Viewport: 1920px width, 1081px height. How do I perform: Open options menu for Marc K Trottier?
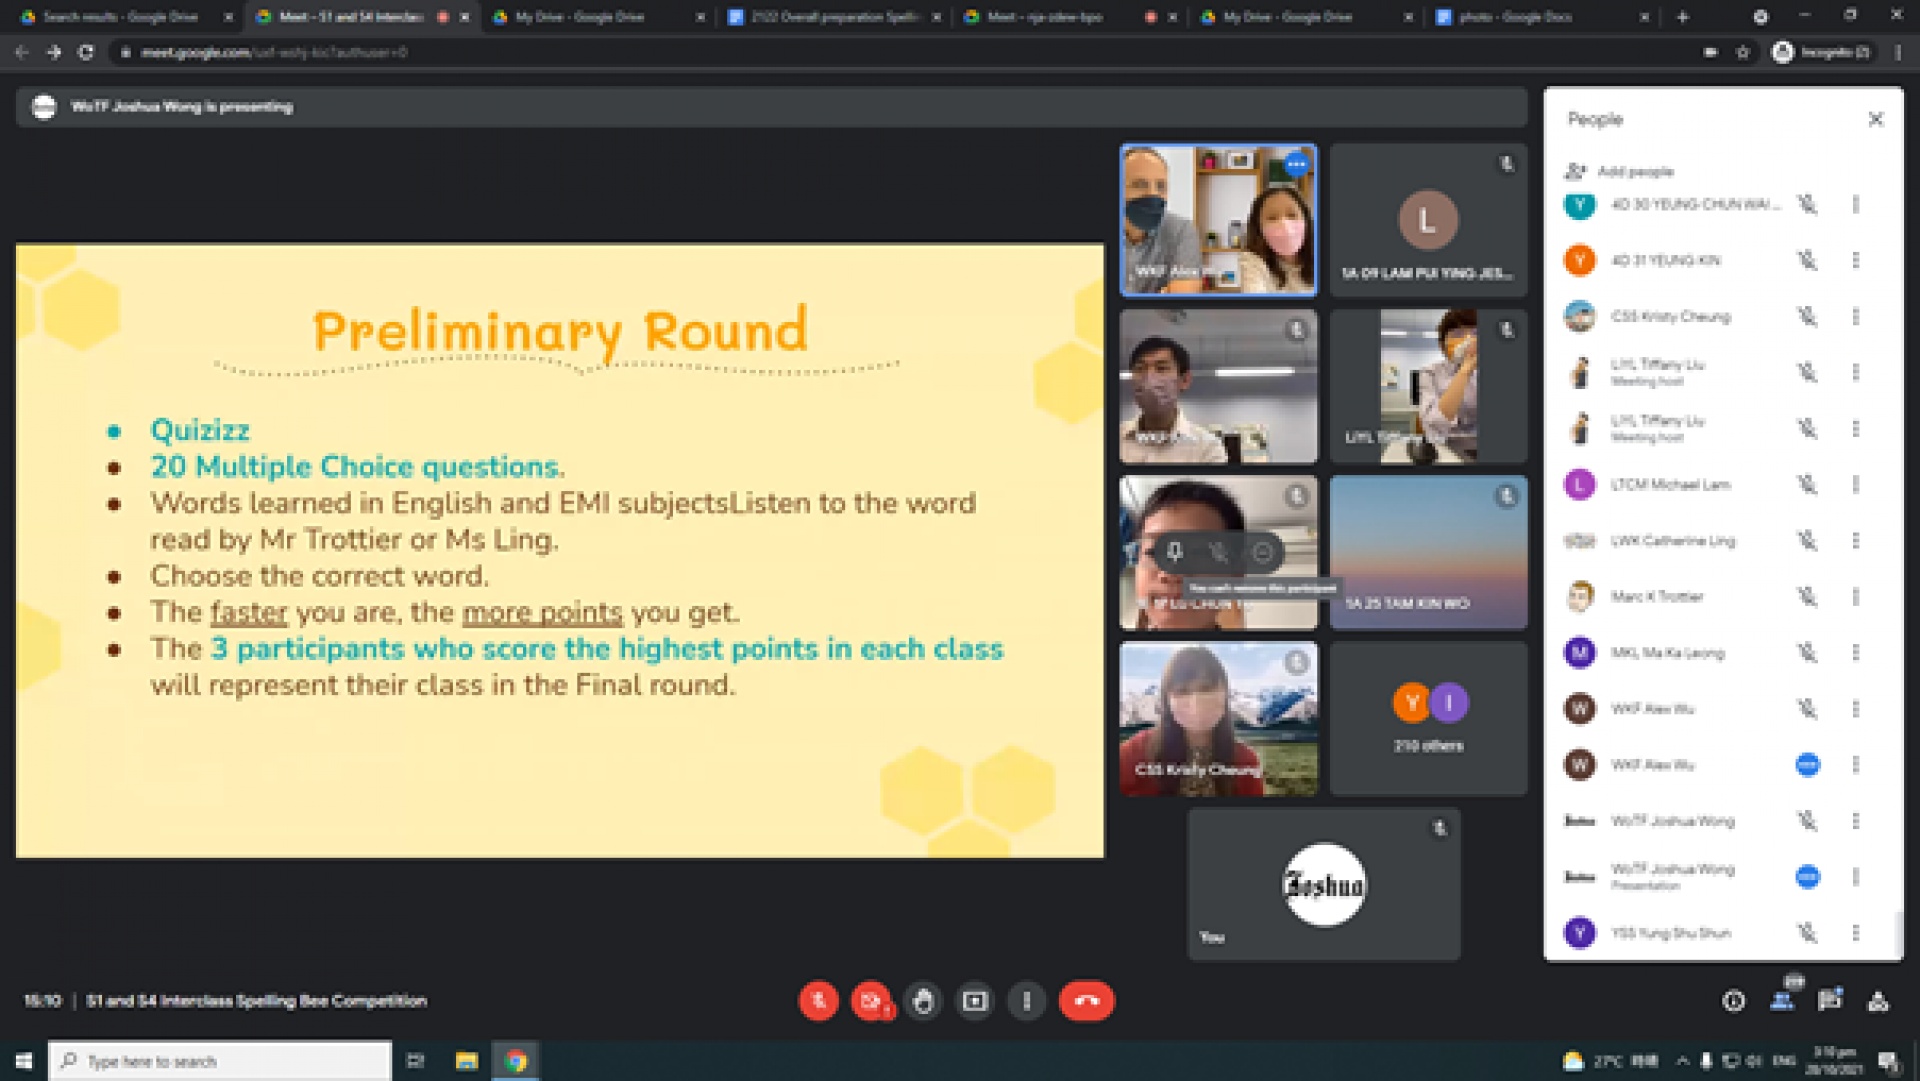1855,597
